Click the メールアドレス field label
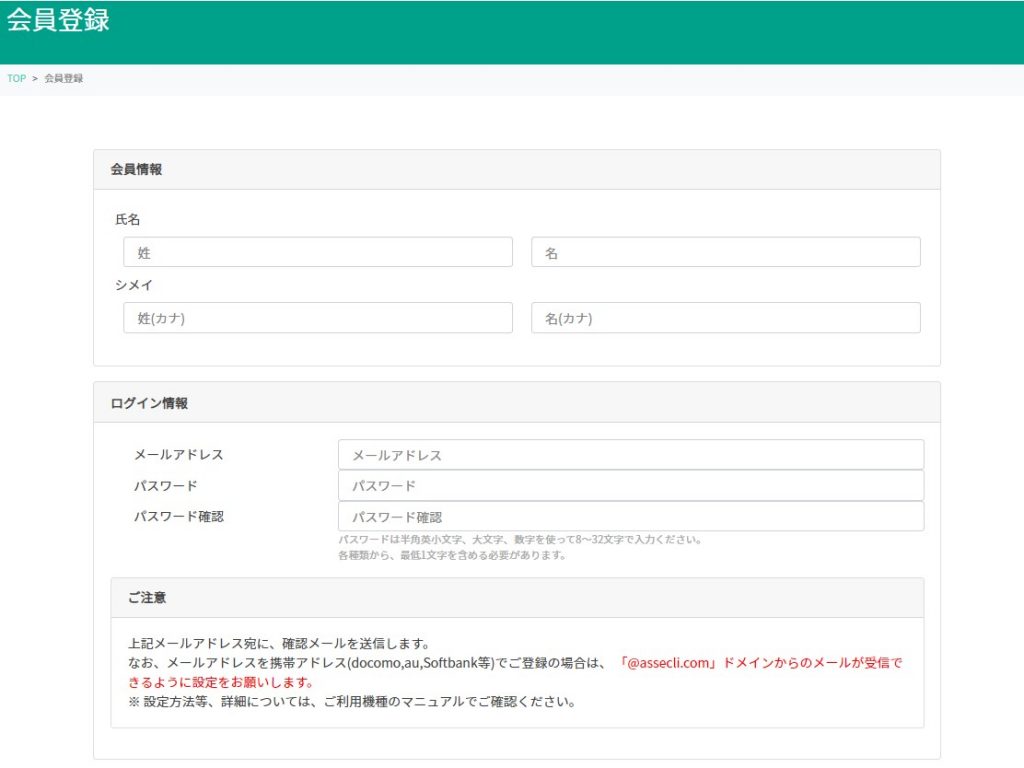1024x768 pixels. click(178, 455)
